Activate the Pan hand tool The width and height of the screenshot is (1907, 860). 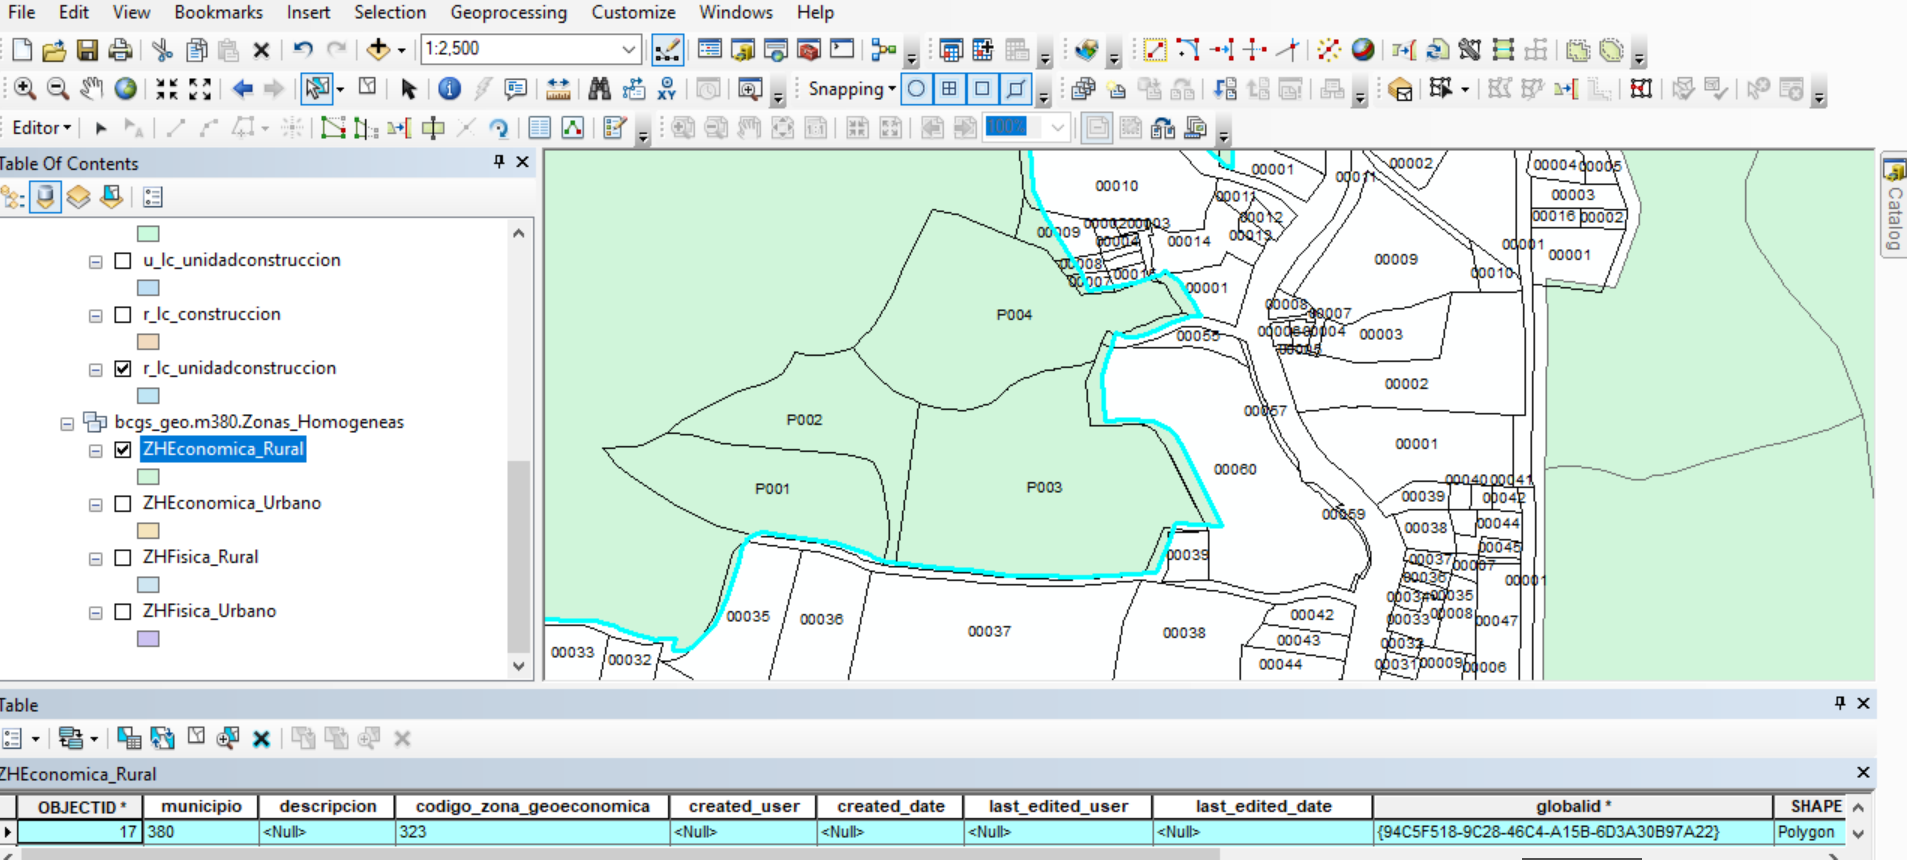click(91, 89)
